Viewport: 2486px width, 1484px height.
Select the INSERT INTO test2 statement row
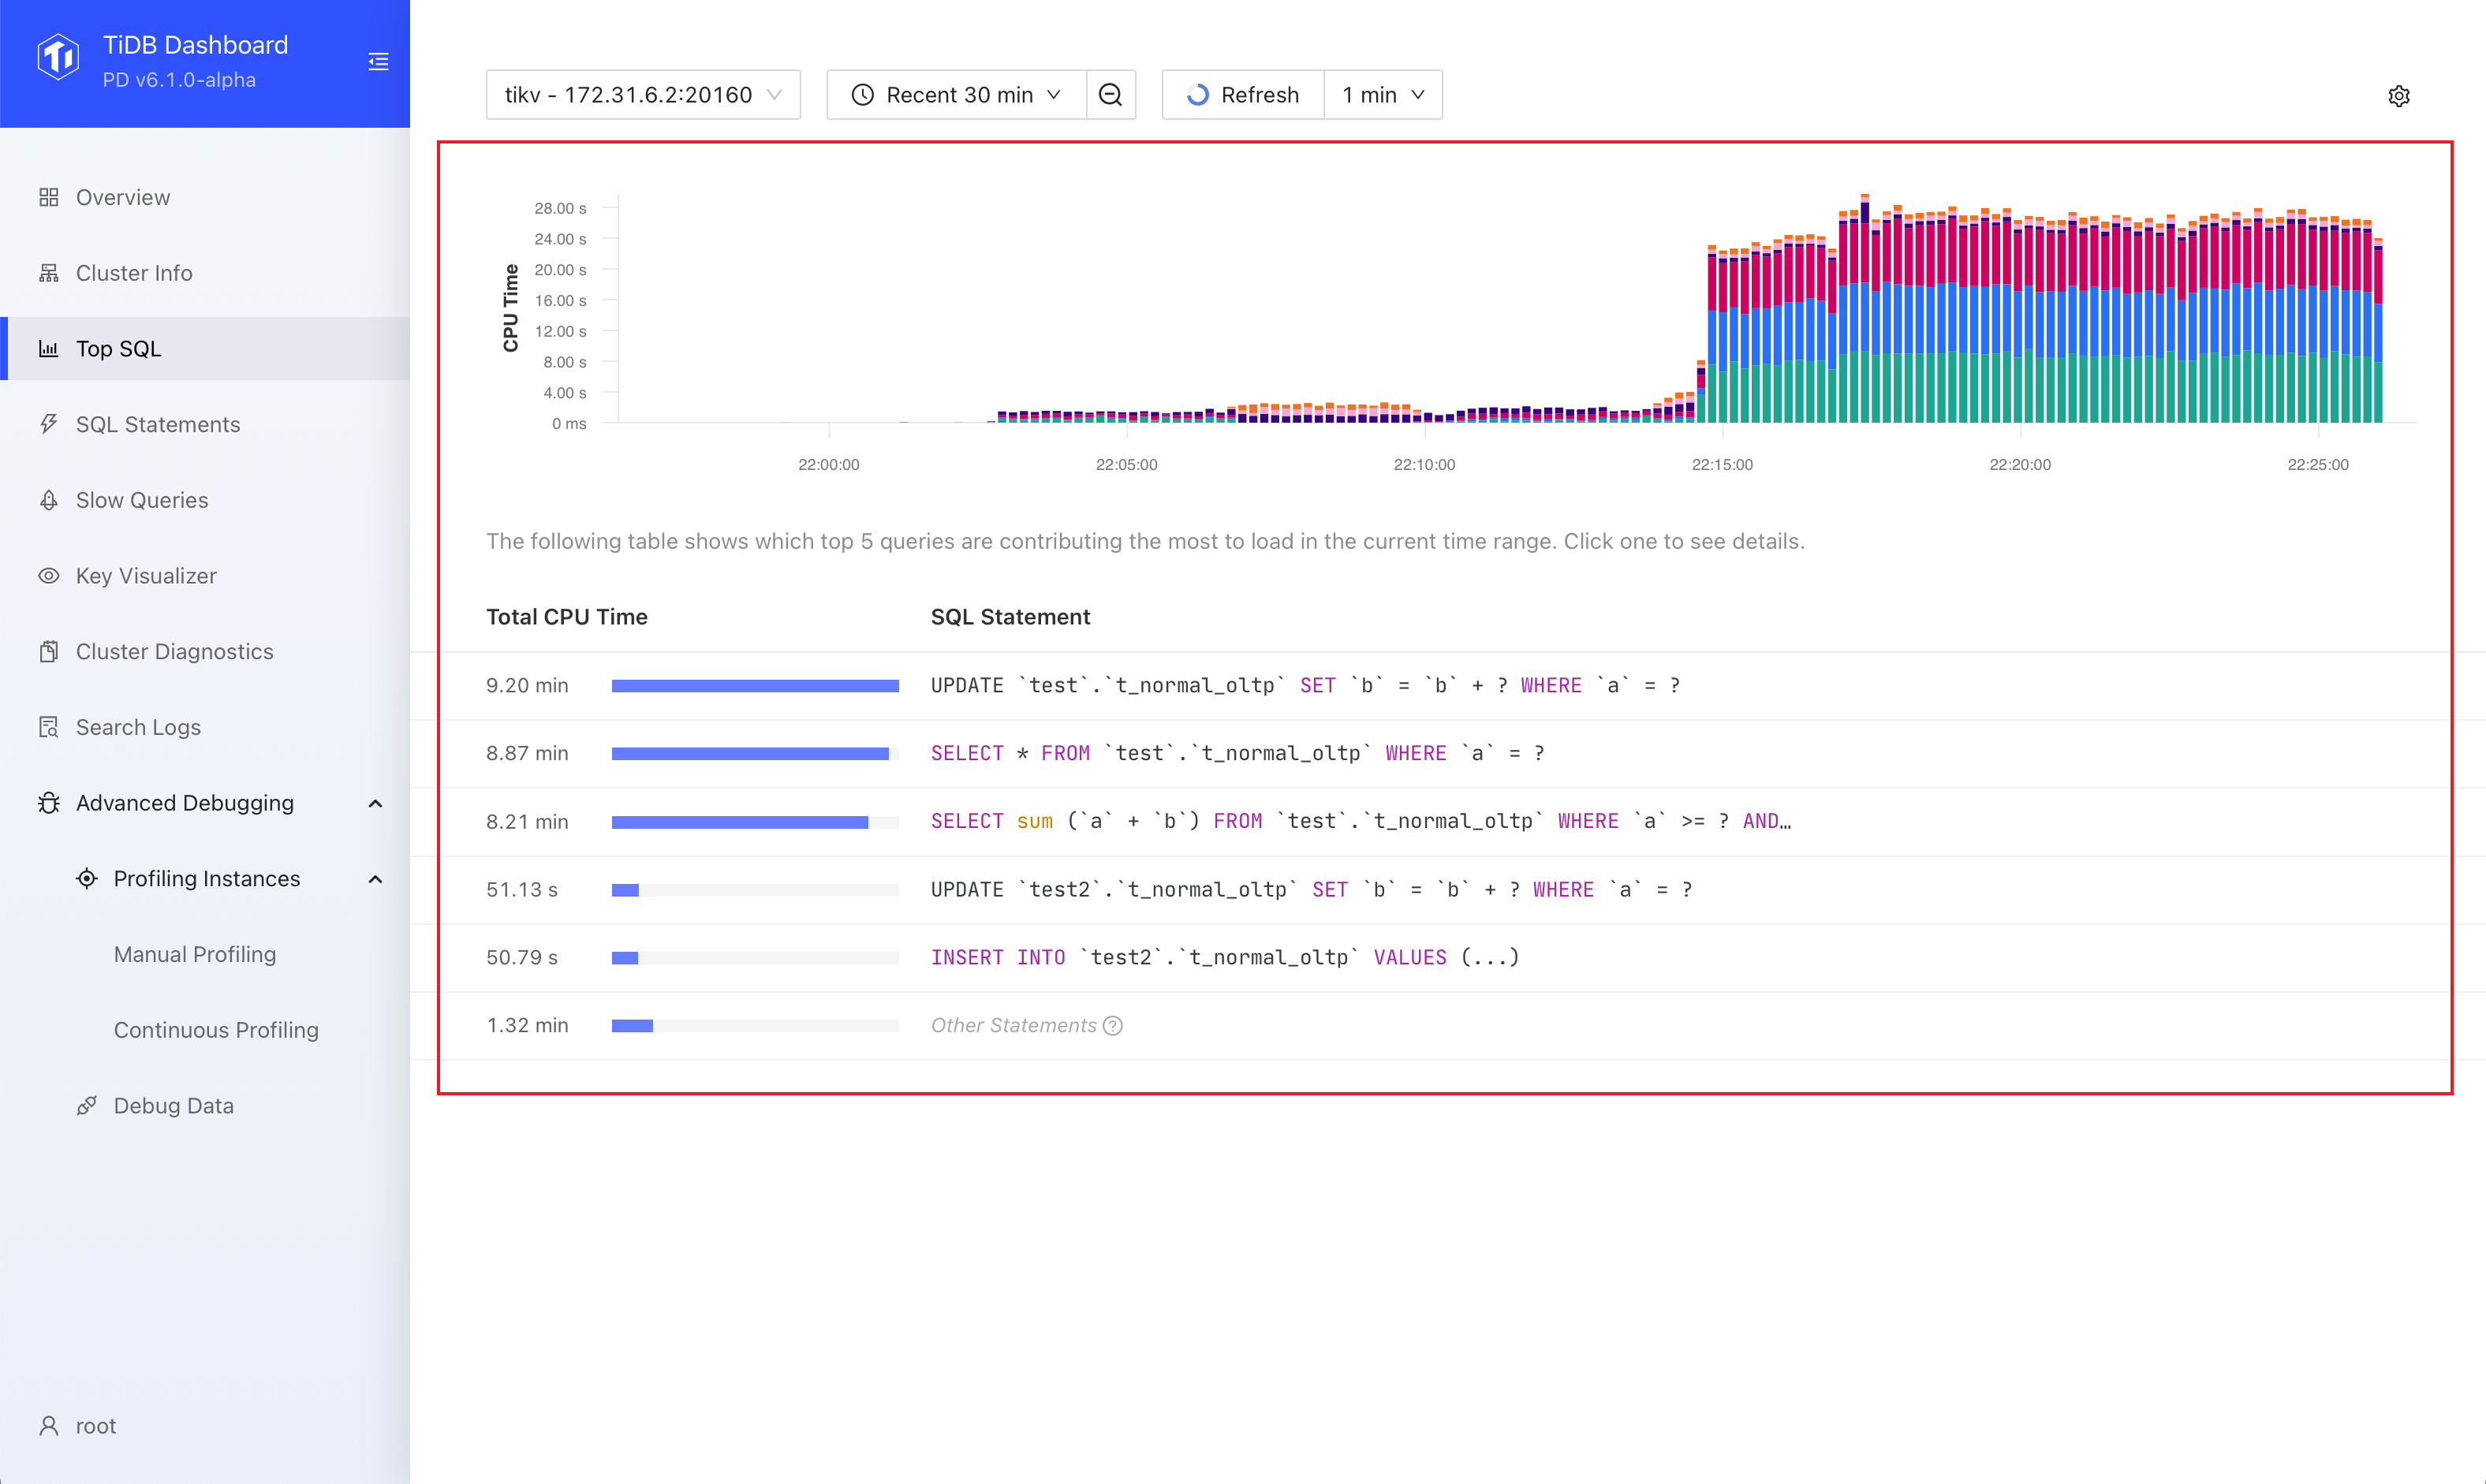coord(1224,958)
